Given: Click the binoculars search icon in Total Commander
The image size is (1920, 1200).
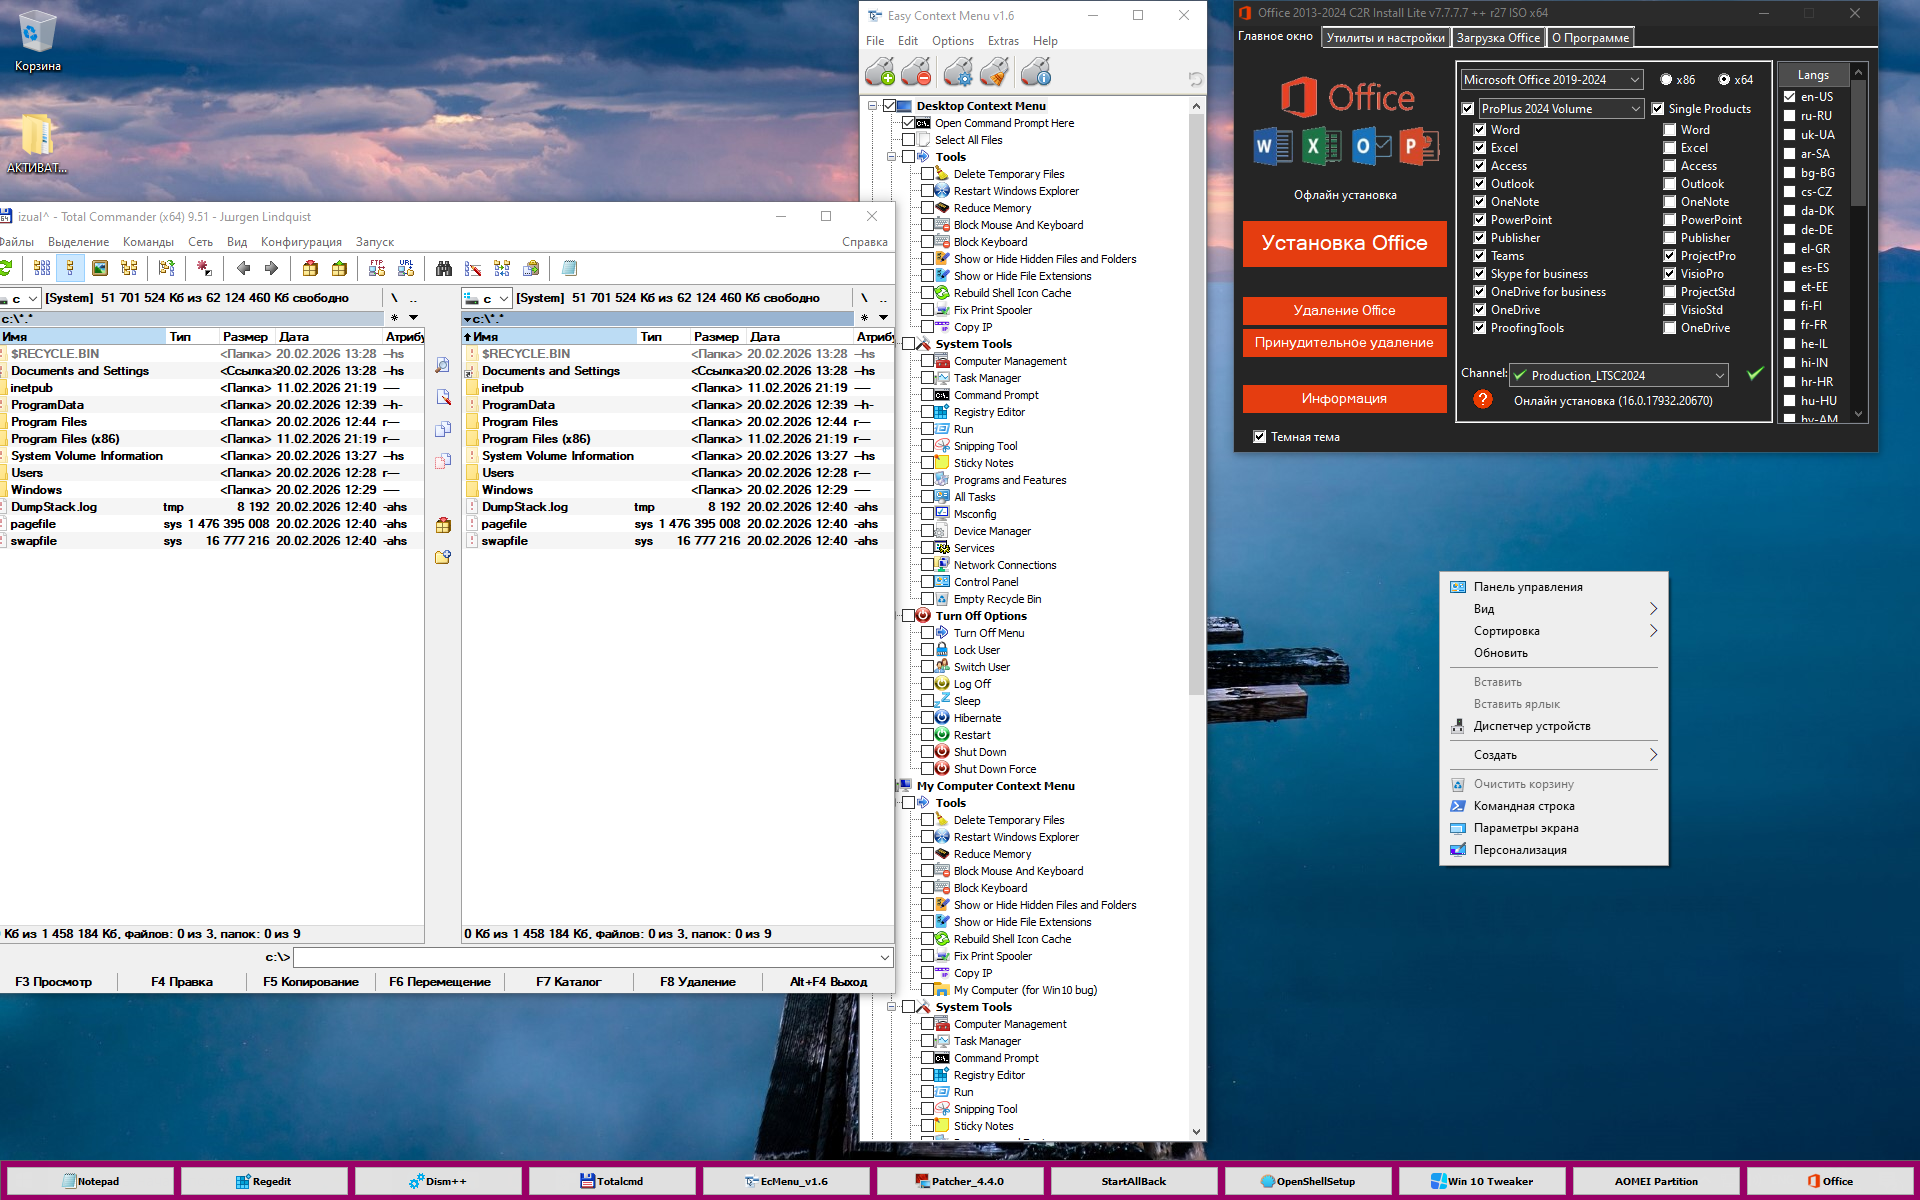Looking at the screenshot, I should pyautogui.click(x=444, y=268).
